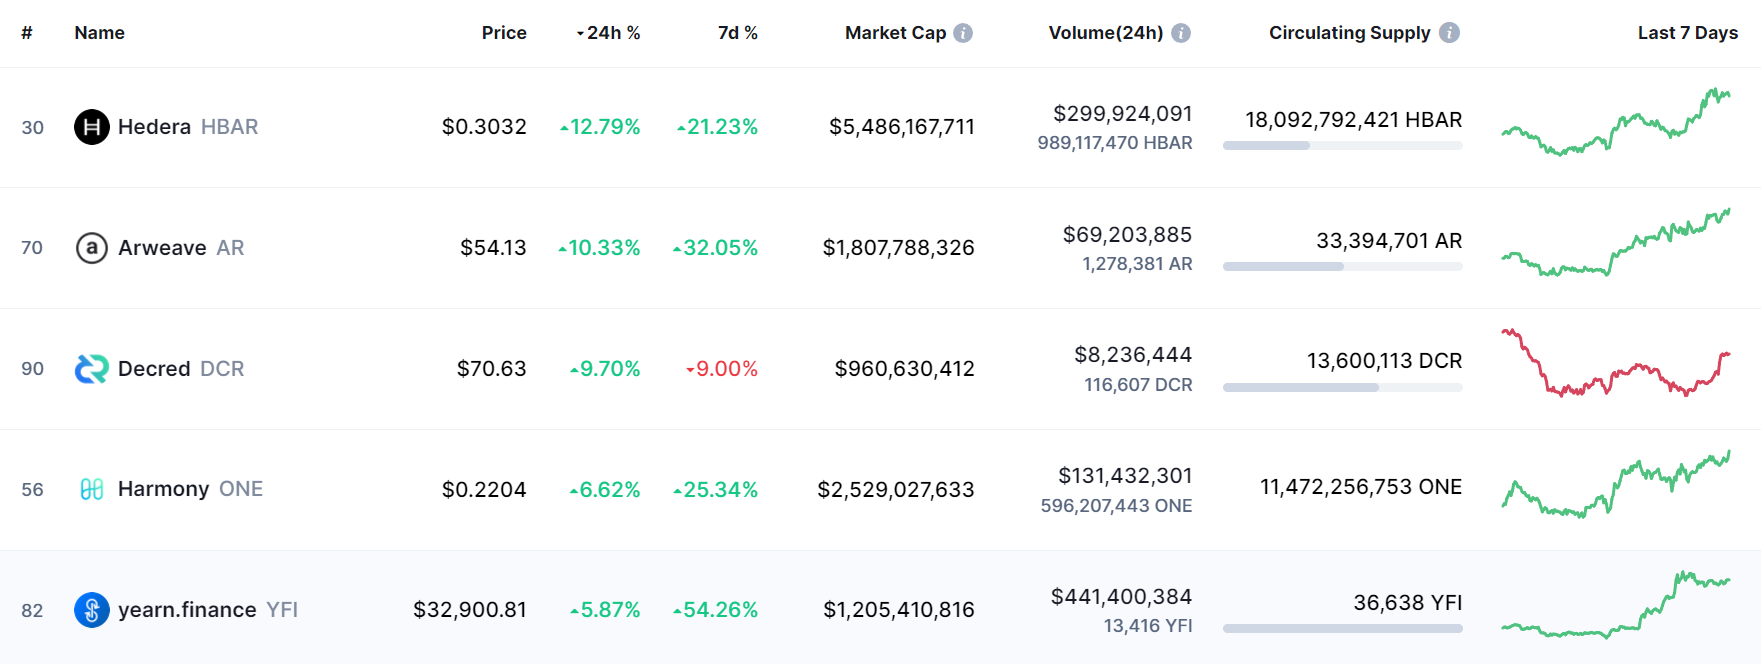The height and width of the screenshot is (664, 1761).
Task: Select yearn.finance's 54.26% weekly change
Action: (x=718, y=610)
